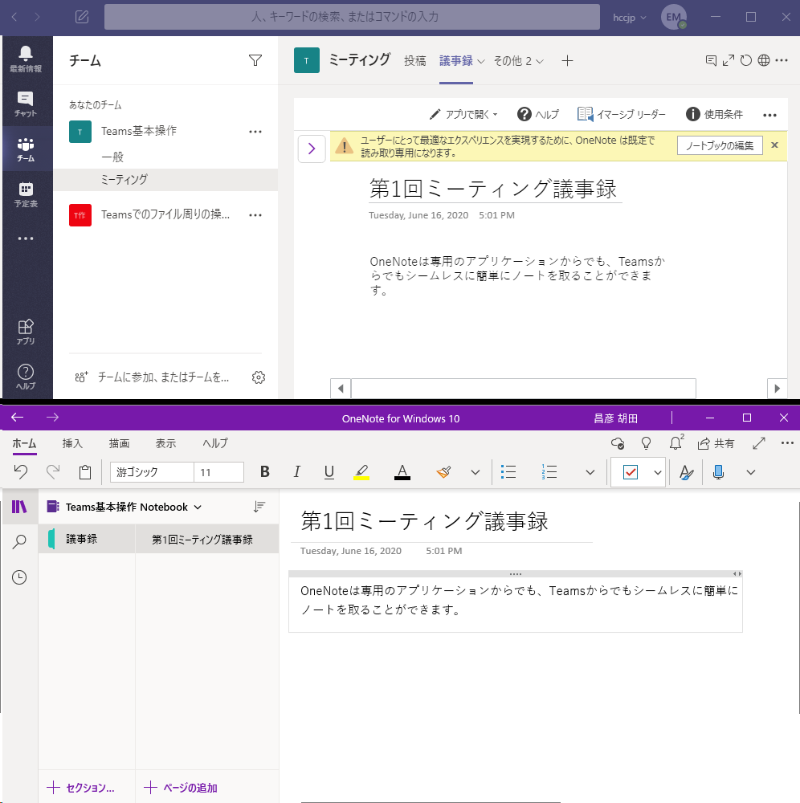This screenshot has height=803, width=800.
Task: Click the Italic formatting button in OneNote
Action: [x=296, y=472]
